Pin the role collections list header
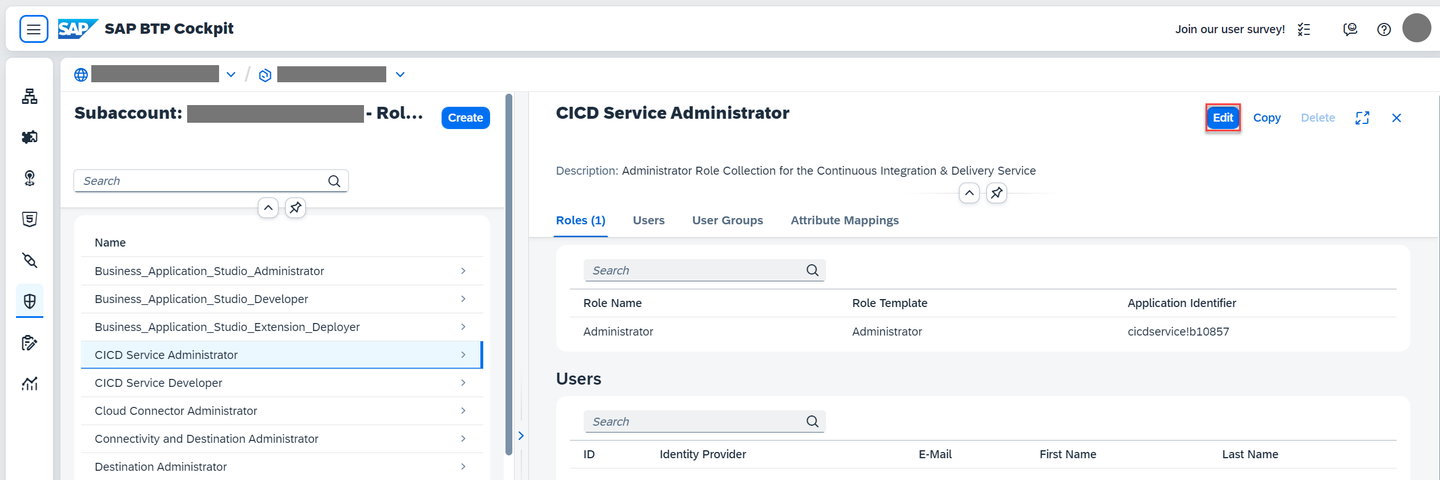Image resolution: width=1440 pixels, height=480 pixels. pyautogui.click(x=295, y=208)
